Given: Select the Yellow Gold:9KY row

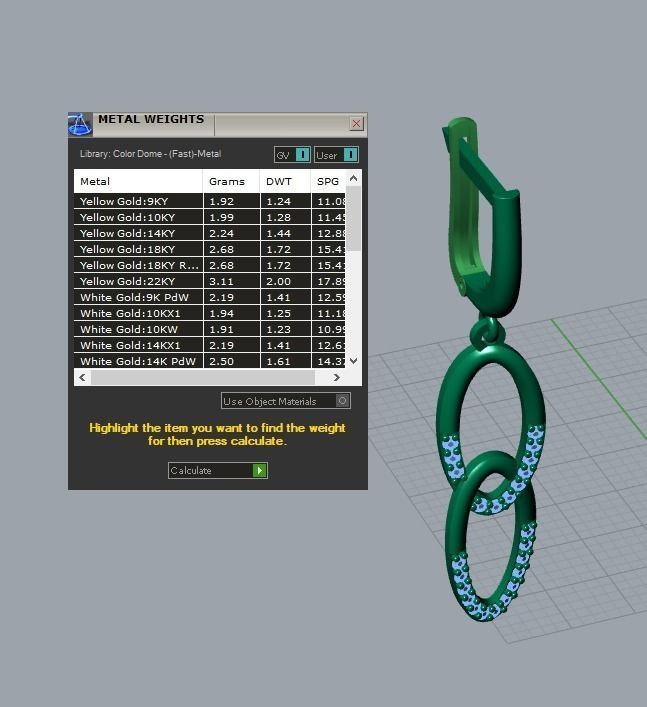Looking at the screenshot, I should (210, 201).
